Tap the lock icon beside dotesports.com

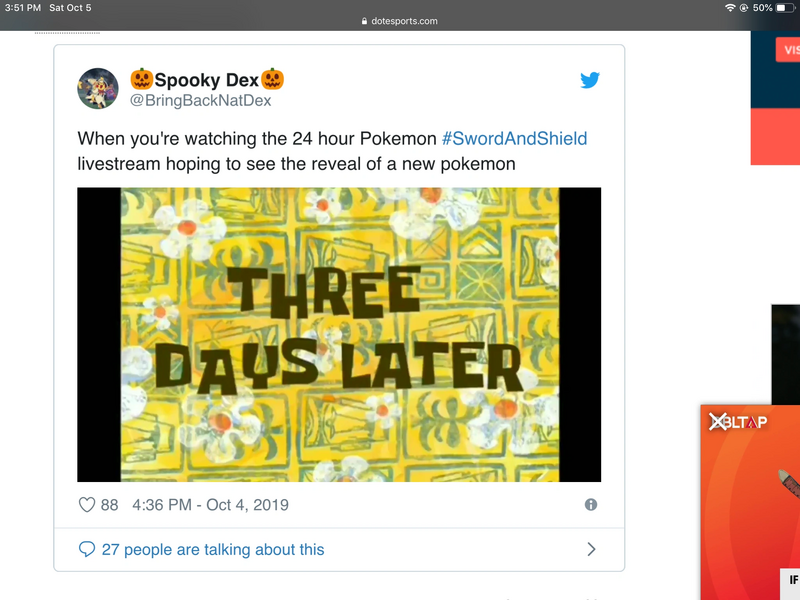365,21
